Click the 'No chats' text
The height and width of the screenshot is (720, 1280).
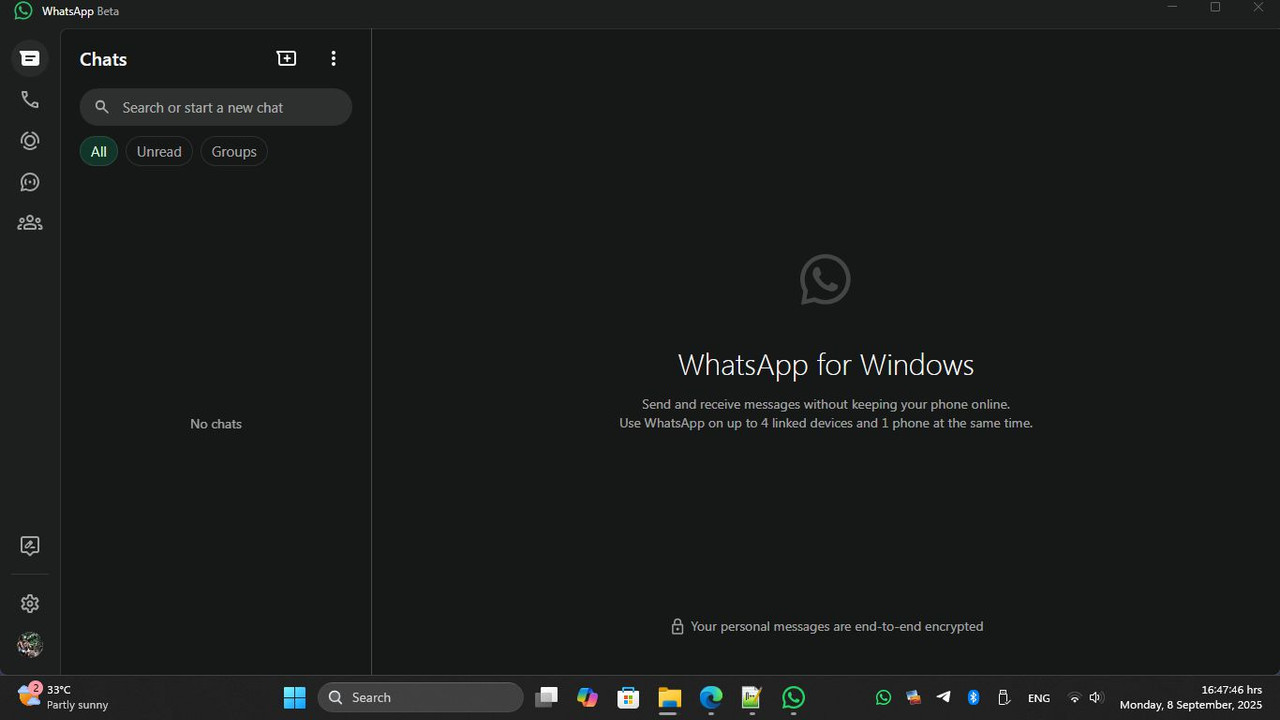coord(216,424)
